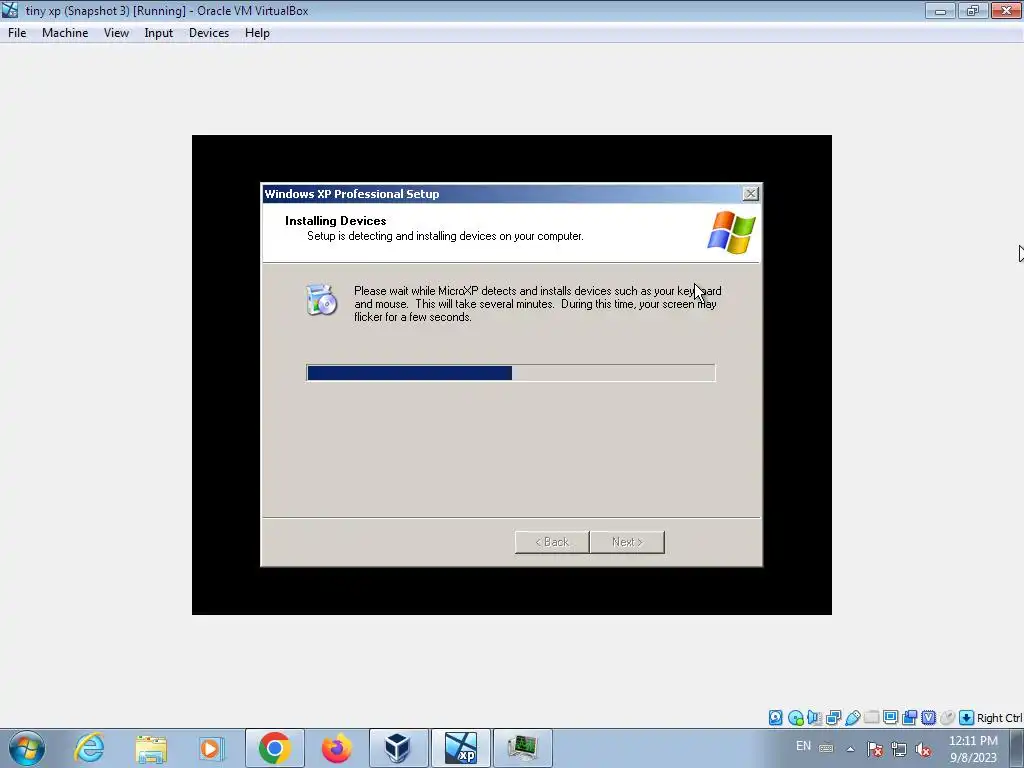Click the recording status icon
The image size is (1024, 768).
(909, 718)
